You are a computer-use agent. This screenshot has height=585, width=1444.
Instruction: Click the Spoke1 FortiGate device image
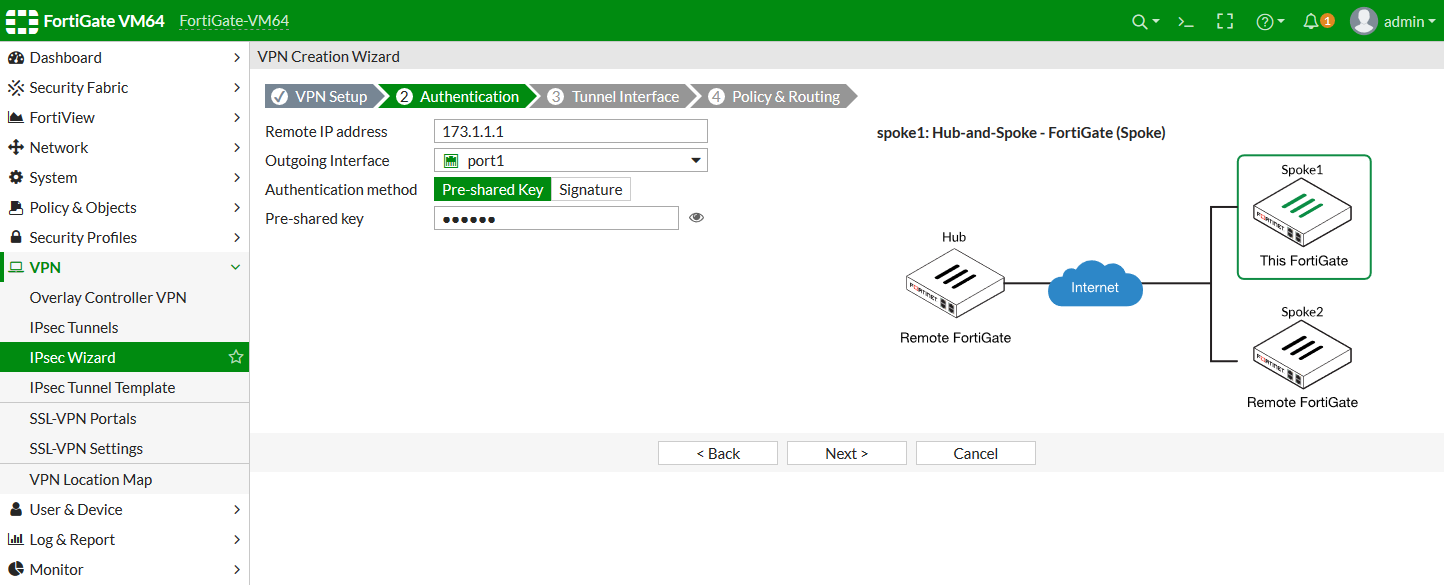click(1303, 214)
